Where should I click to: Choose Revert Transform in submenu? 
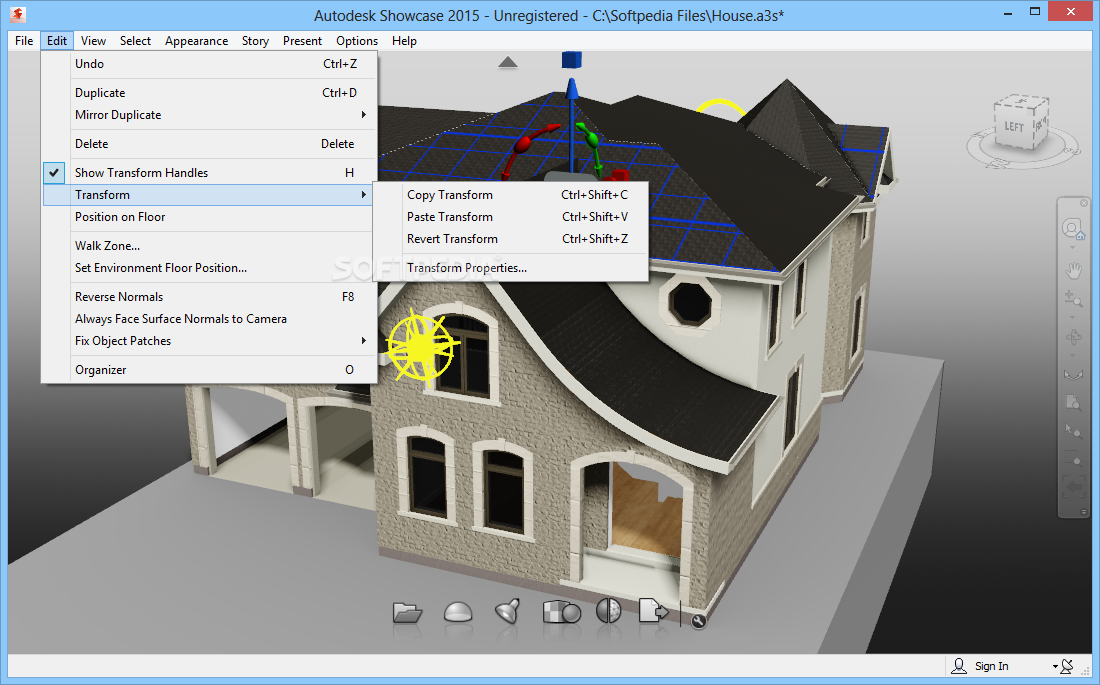tap(510, 239)
